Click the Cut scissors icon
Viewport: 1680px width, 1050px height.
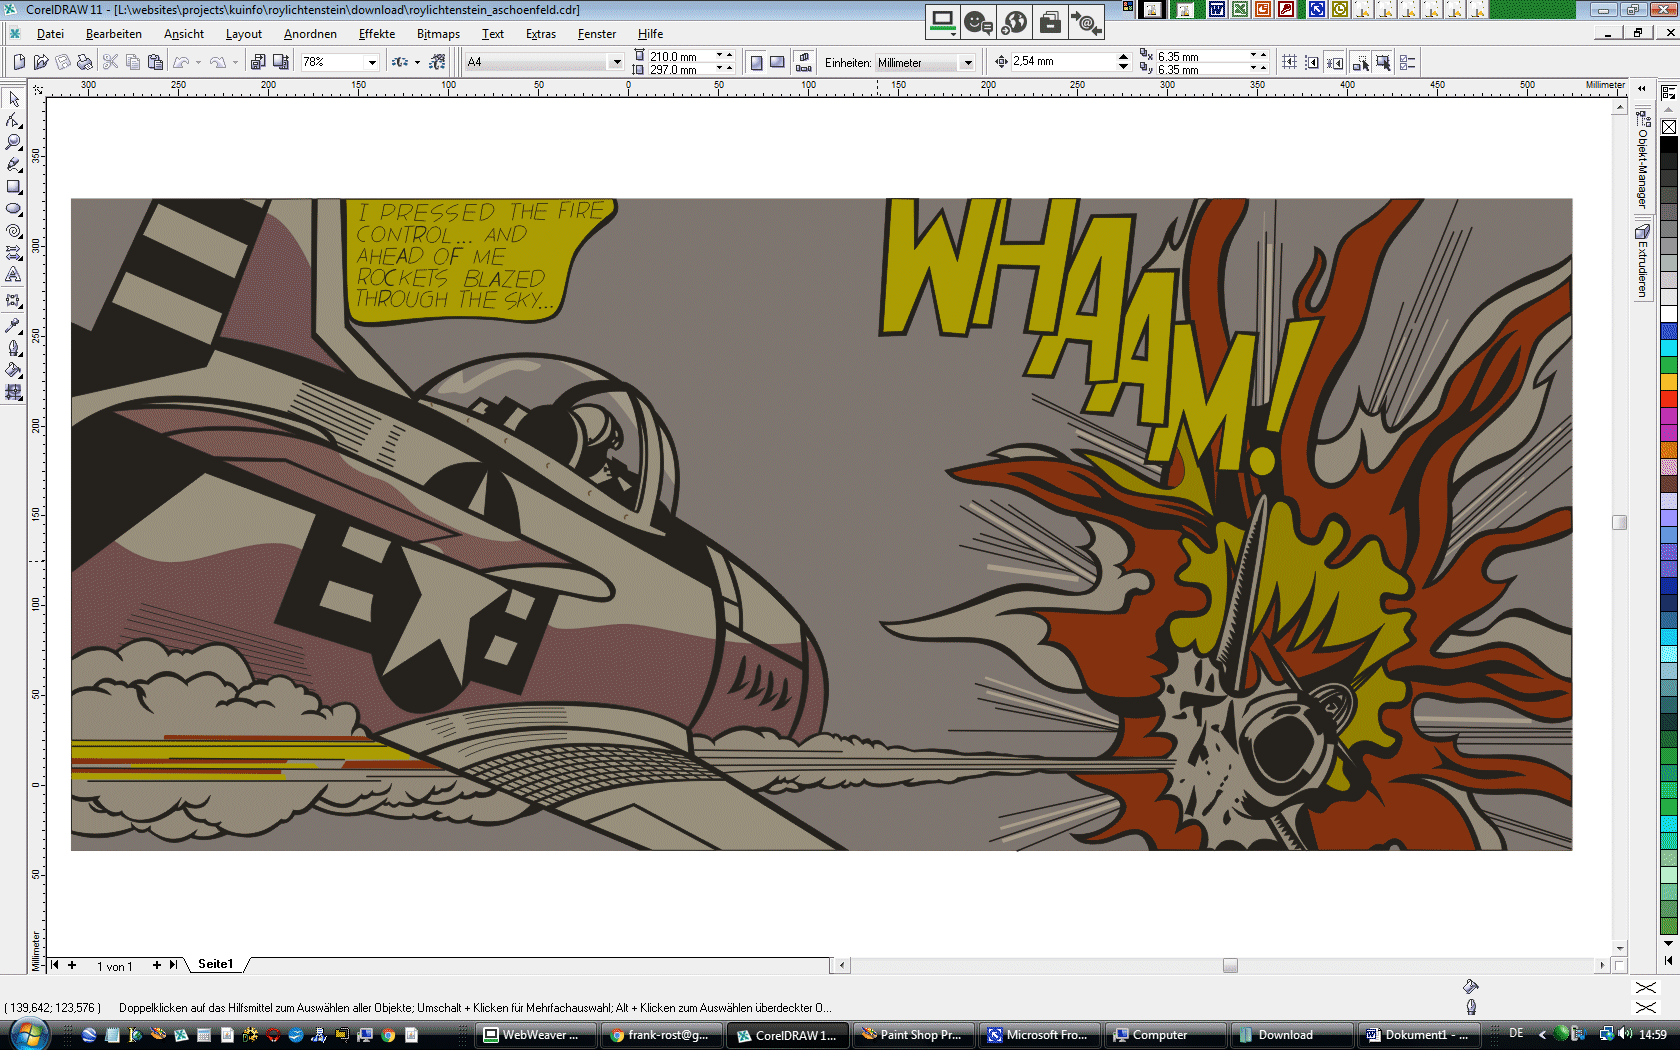pyautogui.click(x=111, y=62)
